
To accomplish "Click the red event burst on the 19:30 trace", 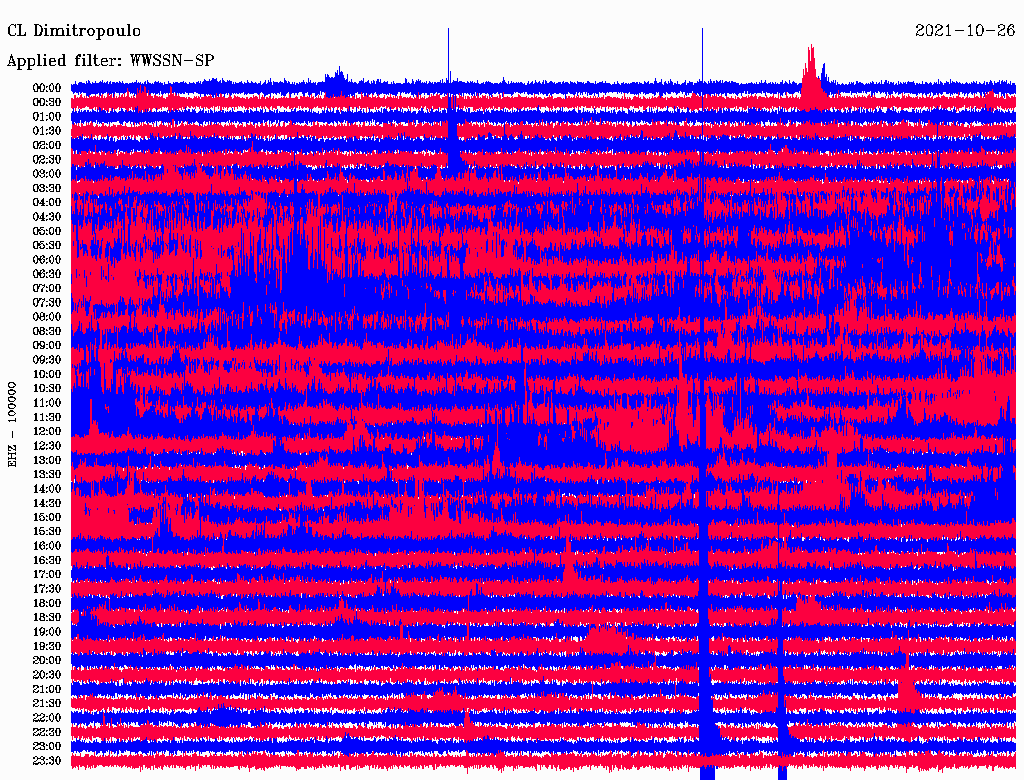I will tap(605, 637).
